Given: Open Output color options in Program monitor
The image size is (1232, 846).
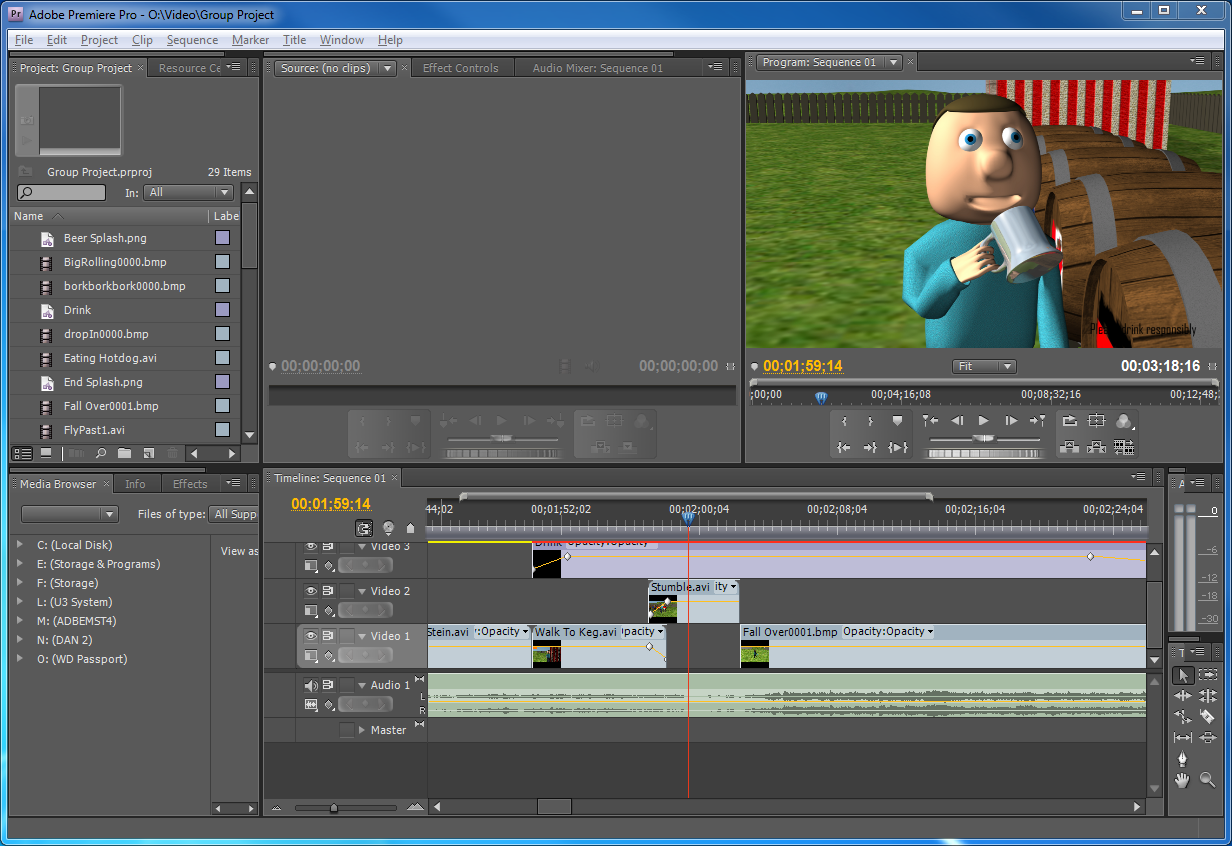Looking at the screenshot, I should [1124, 421].
